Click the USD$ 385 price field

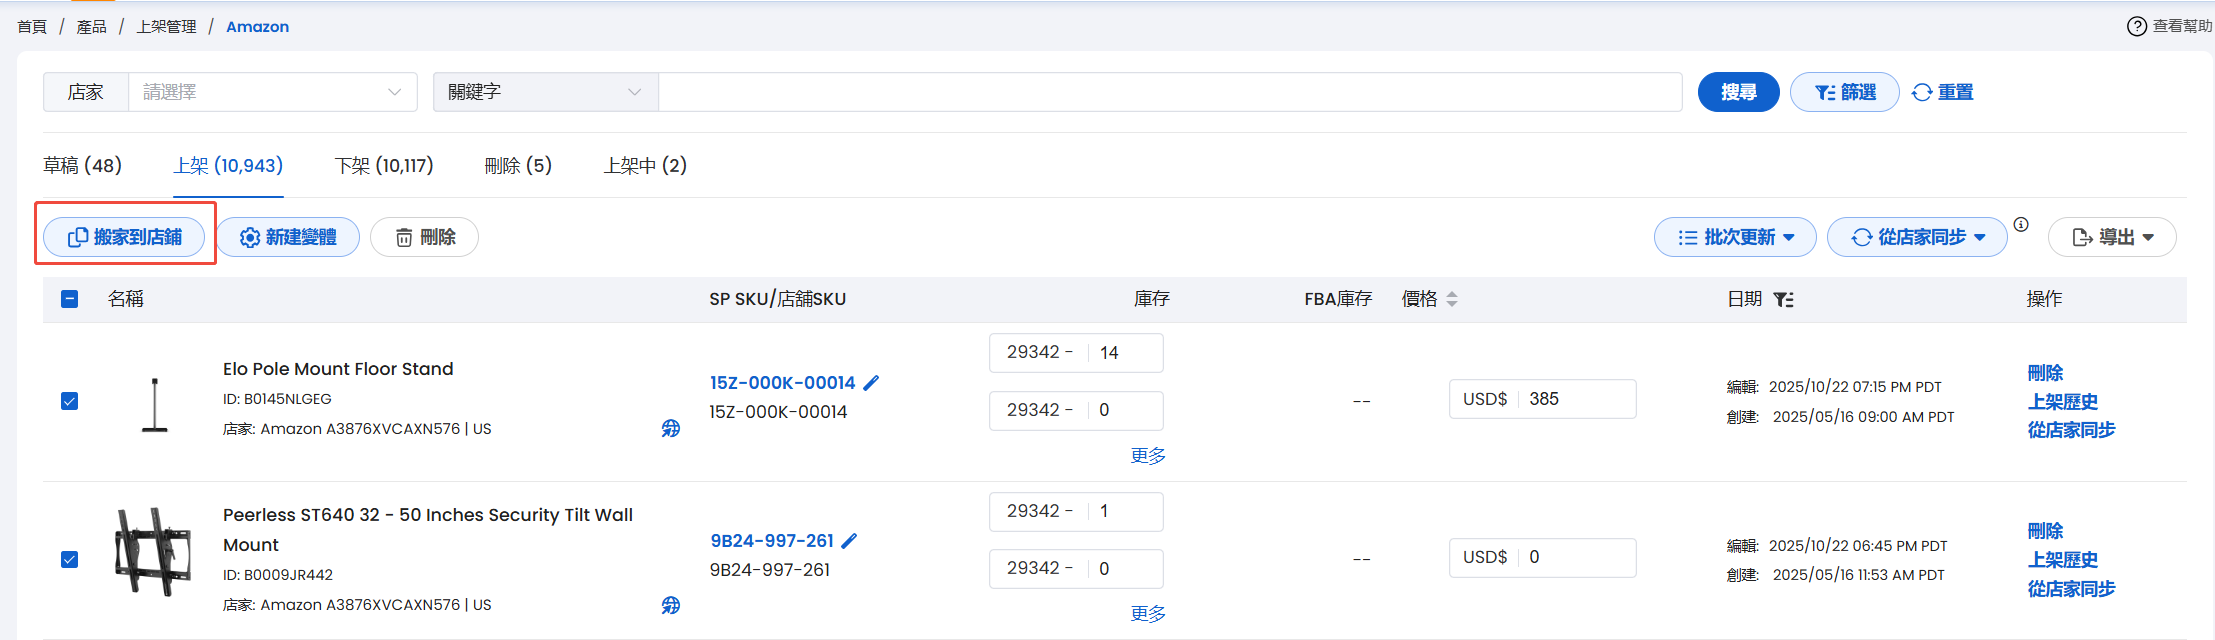coord(1577,399)
